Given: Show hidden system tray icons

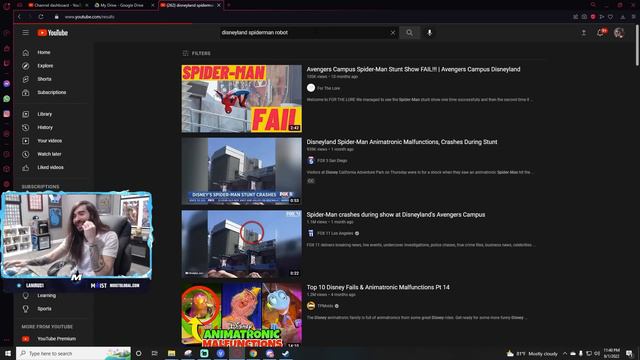Looking at the screenshot, I should 565,353.
